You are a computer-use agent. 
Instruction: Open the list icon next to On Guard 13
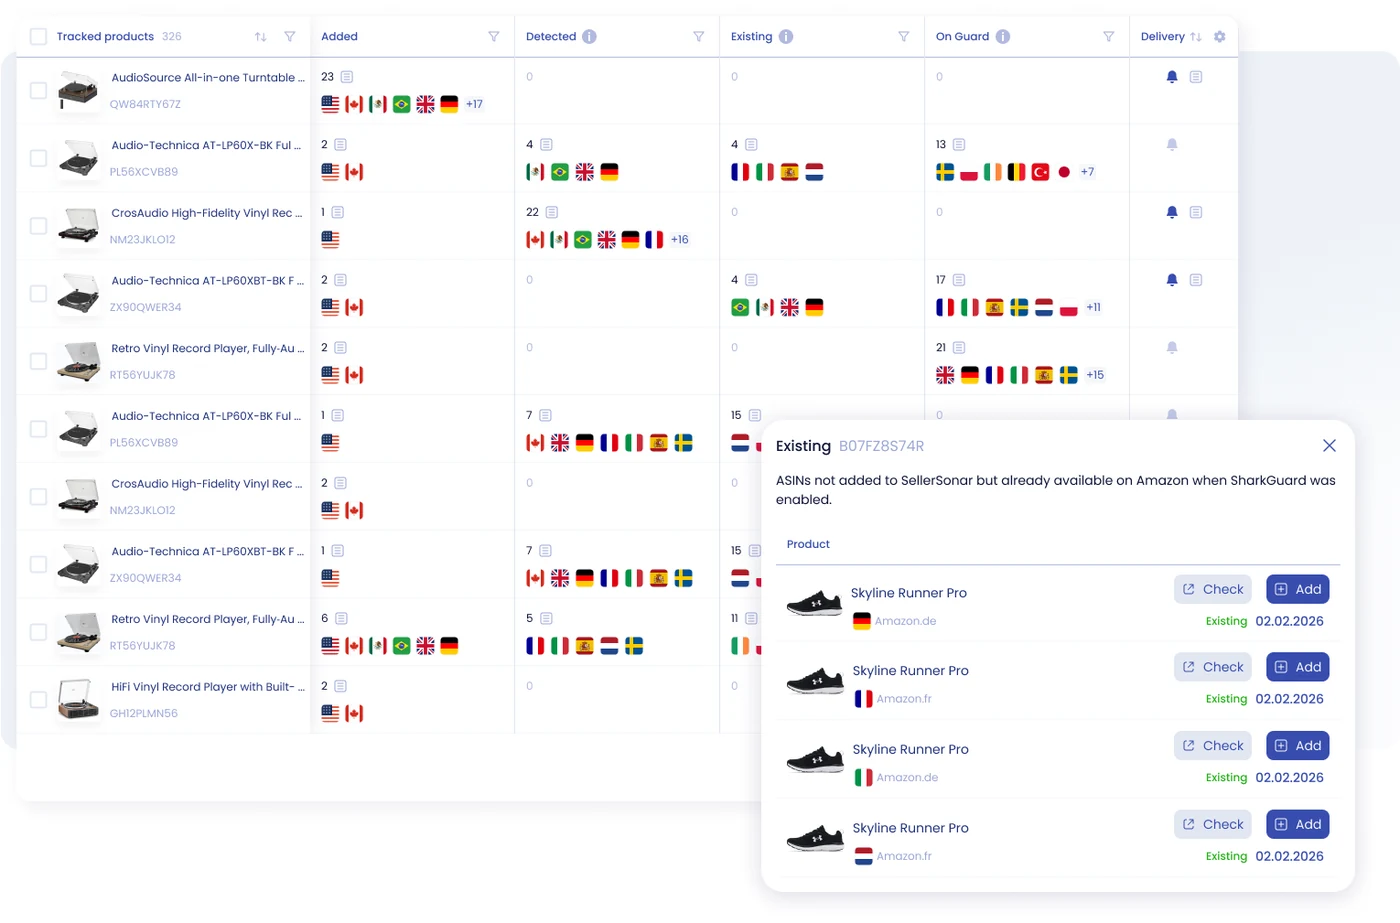[959, 145]
